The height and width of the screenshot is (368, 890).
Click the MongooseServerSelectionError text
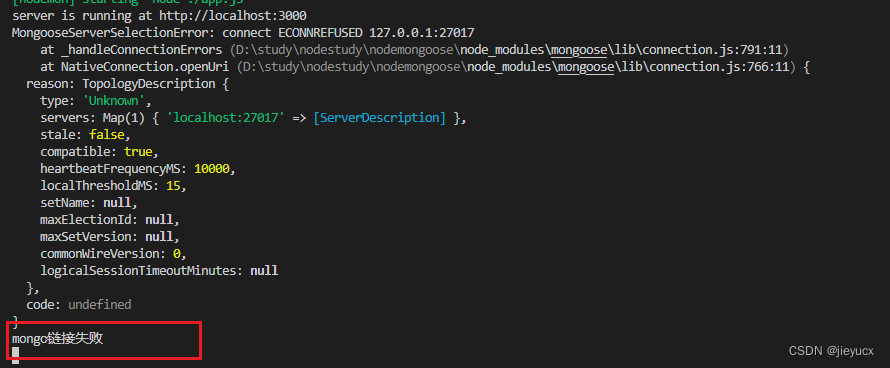[x=113, y=32]
